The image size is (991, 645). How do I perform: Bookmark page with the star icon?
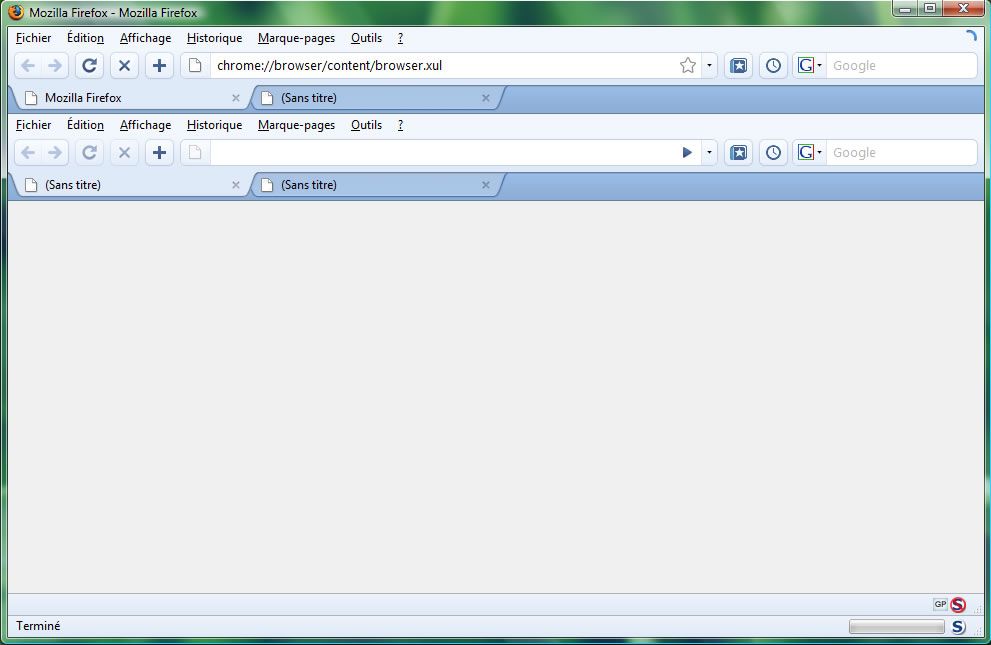point(688,66)
